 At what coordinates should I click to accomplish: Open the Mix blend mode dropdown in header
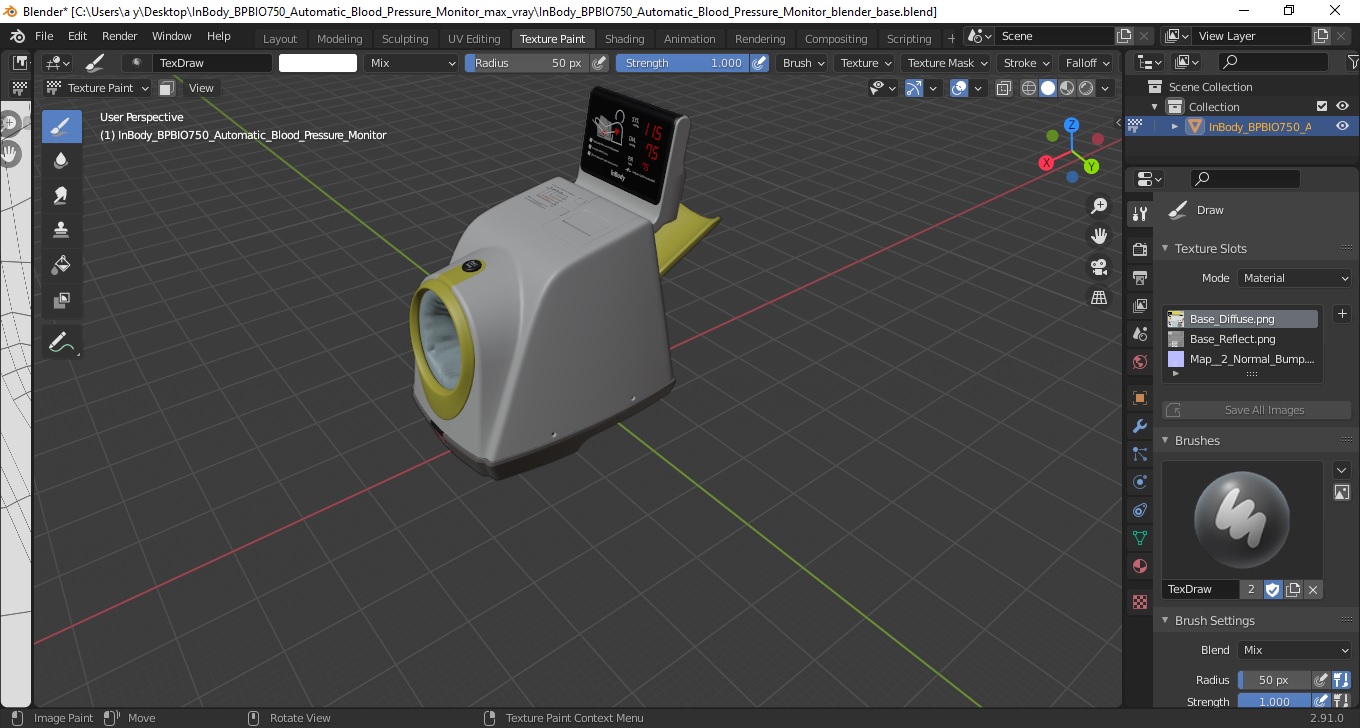(x=411, y=63)
